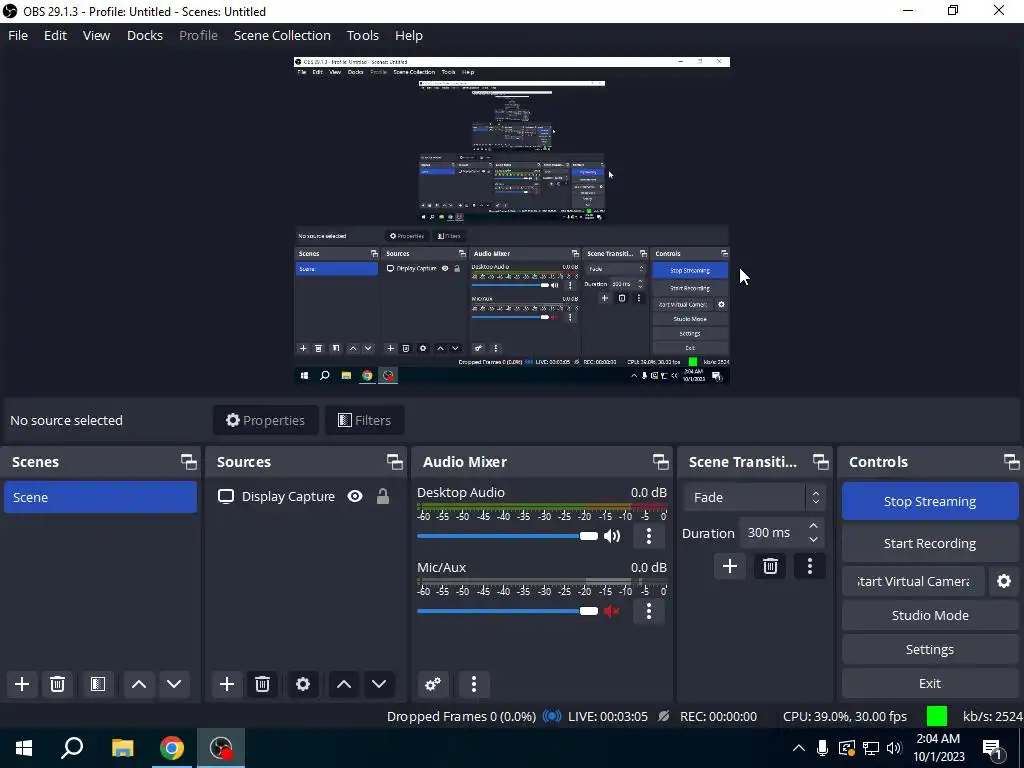Undock the Scene Transitions panel
The height and width of the screenshot is (768, 1024).
(820, 462)
